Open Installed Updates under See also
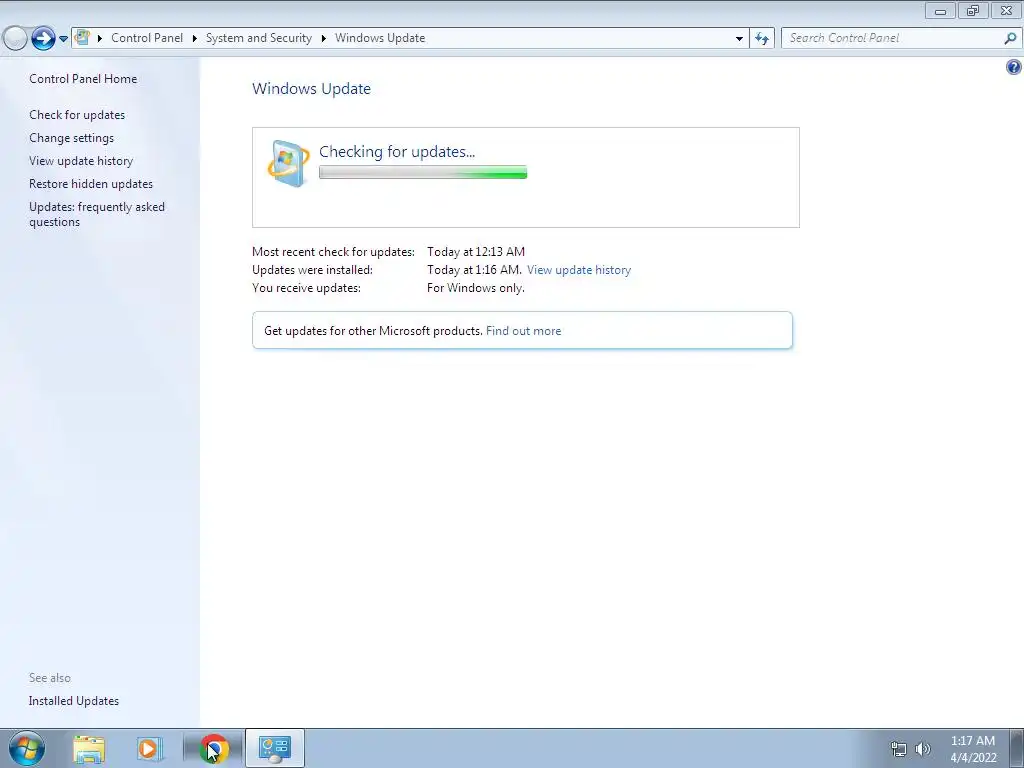The image size is (1024, 768). point(74,701)
